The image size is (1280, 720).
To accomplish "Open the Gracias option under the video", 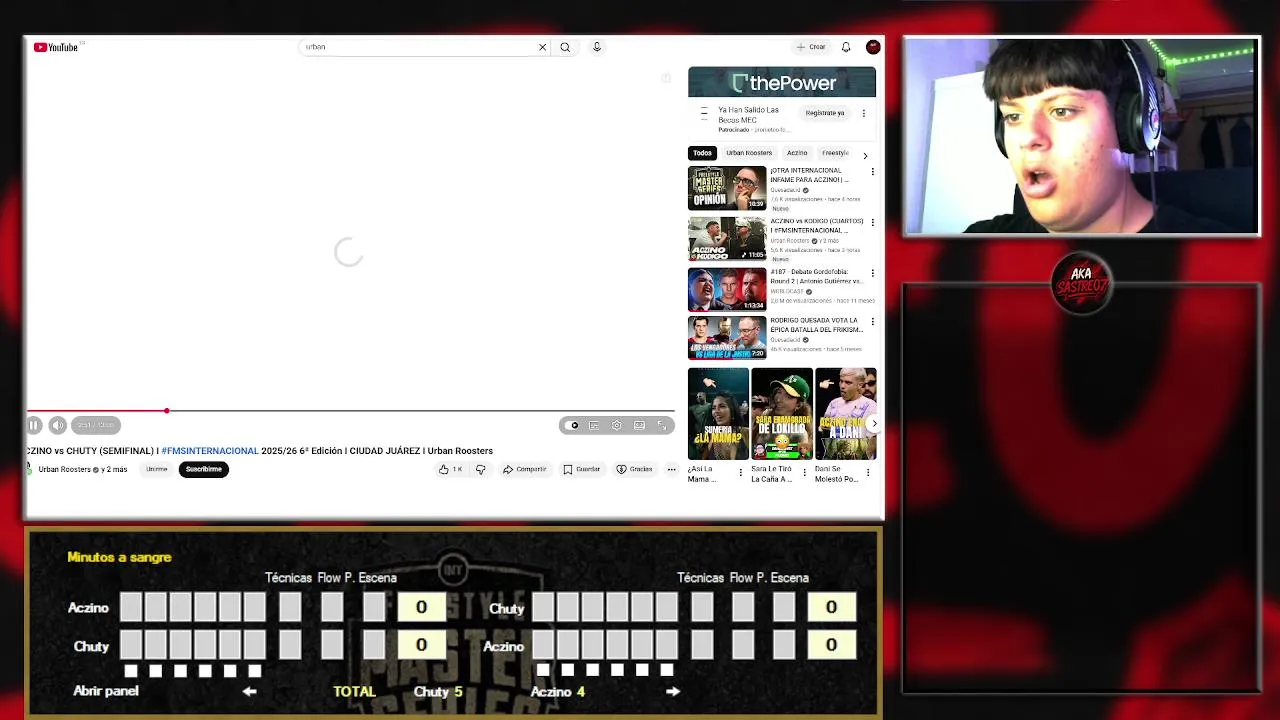I will [x=635, y=469].
